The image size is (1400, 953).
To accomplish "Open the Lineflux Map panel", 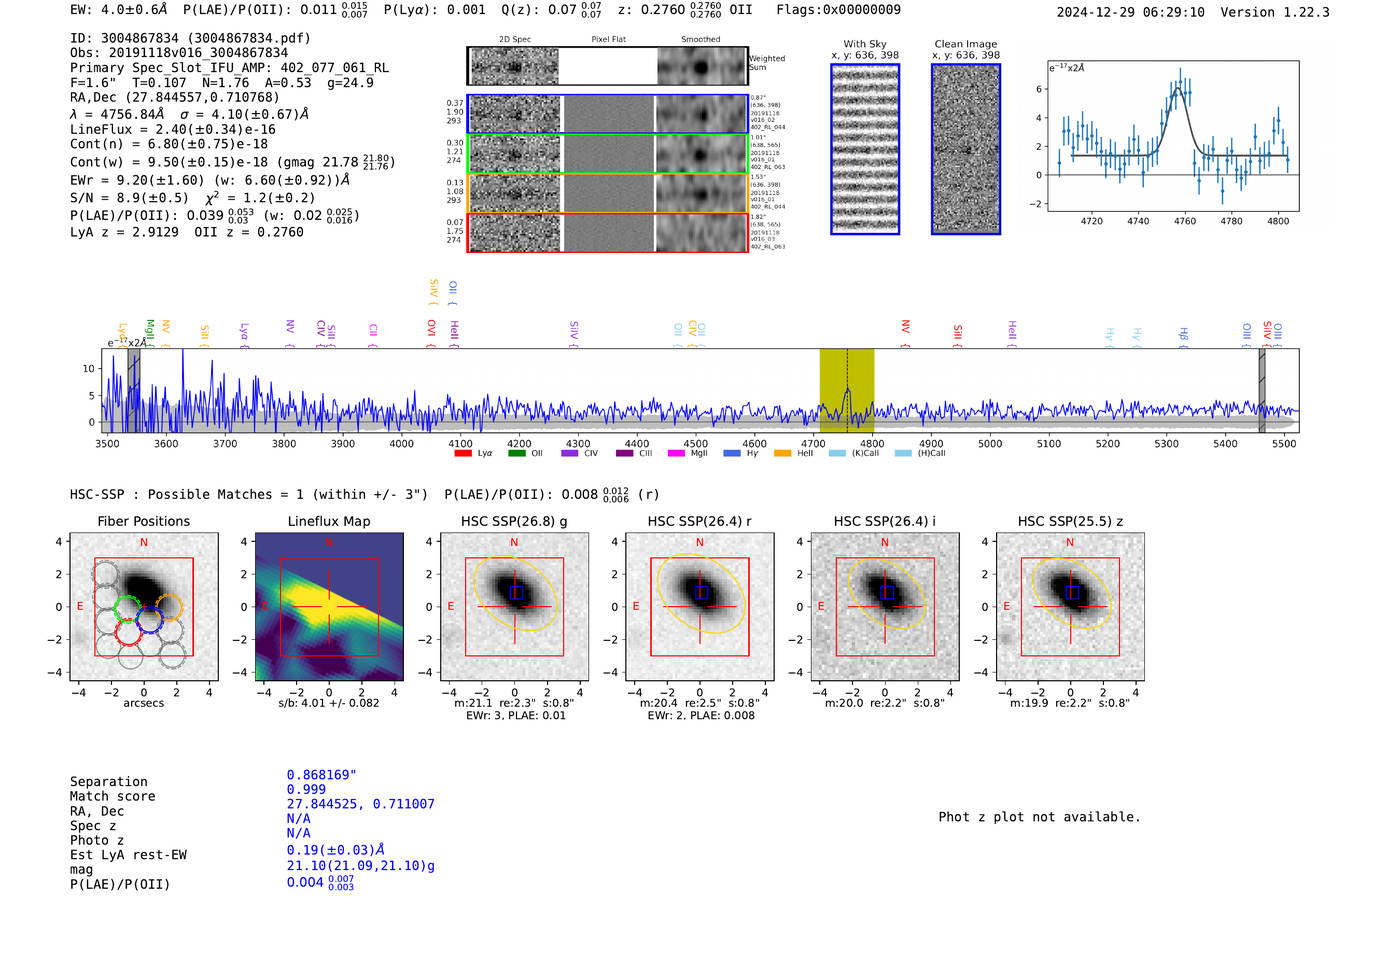I will click(x=329, y=607).
